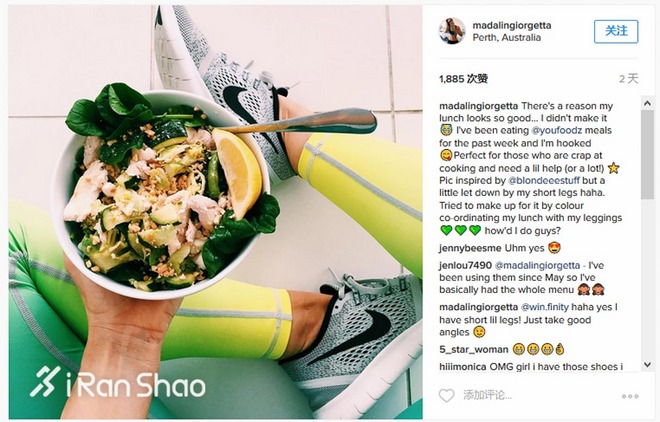Open commenter jenlou7490's profile

click(x=465, y=265)
